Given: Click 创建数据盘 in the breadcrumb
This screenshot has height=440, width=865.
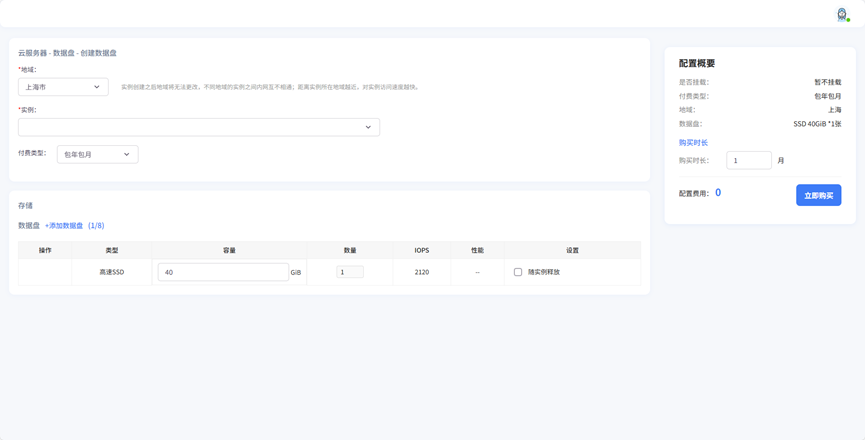Looking at the screenshot, I should pos(99,53).
